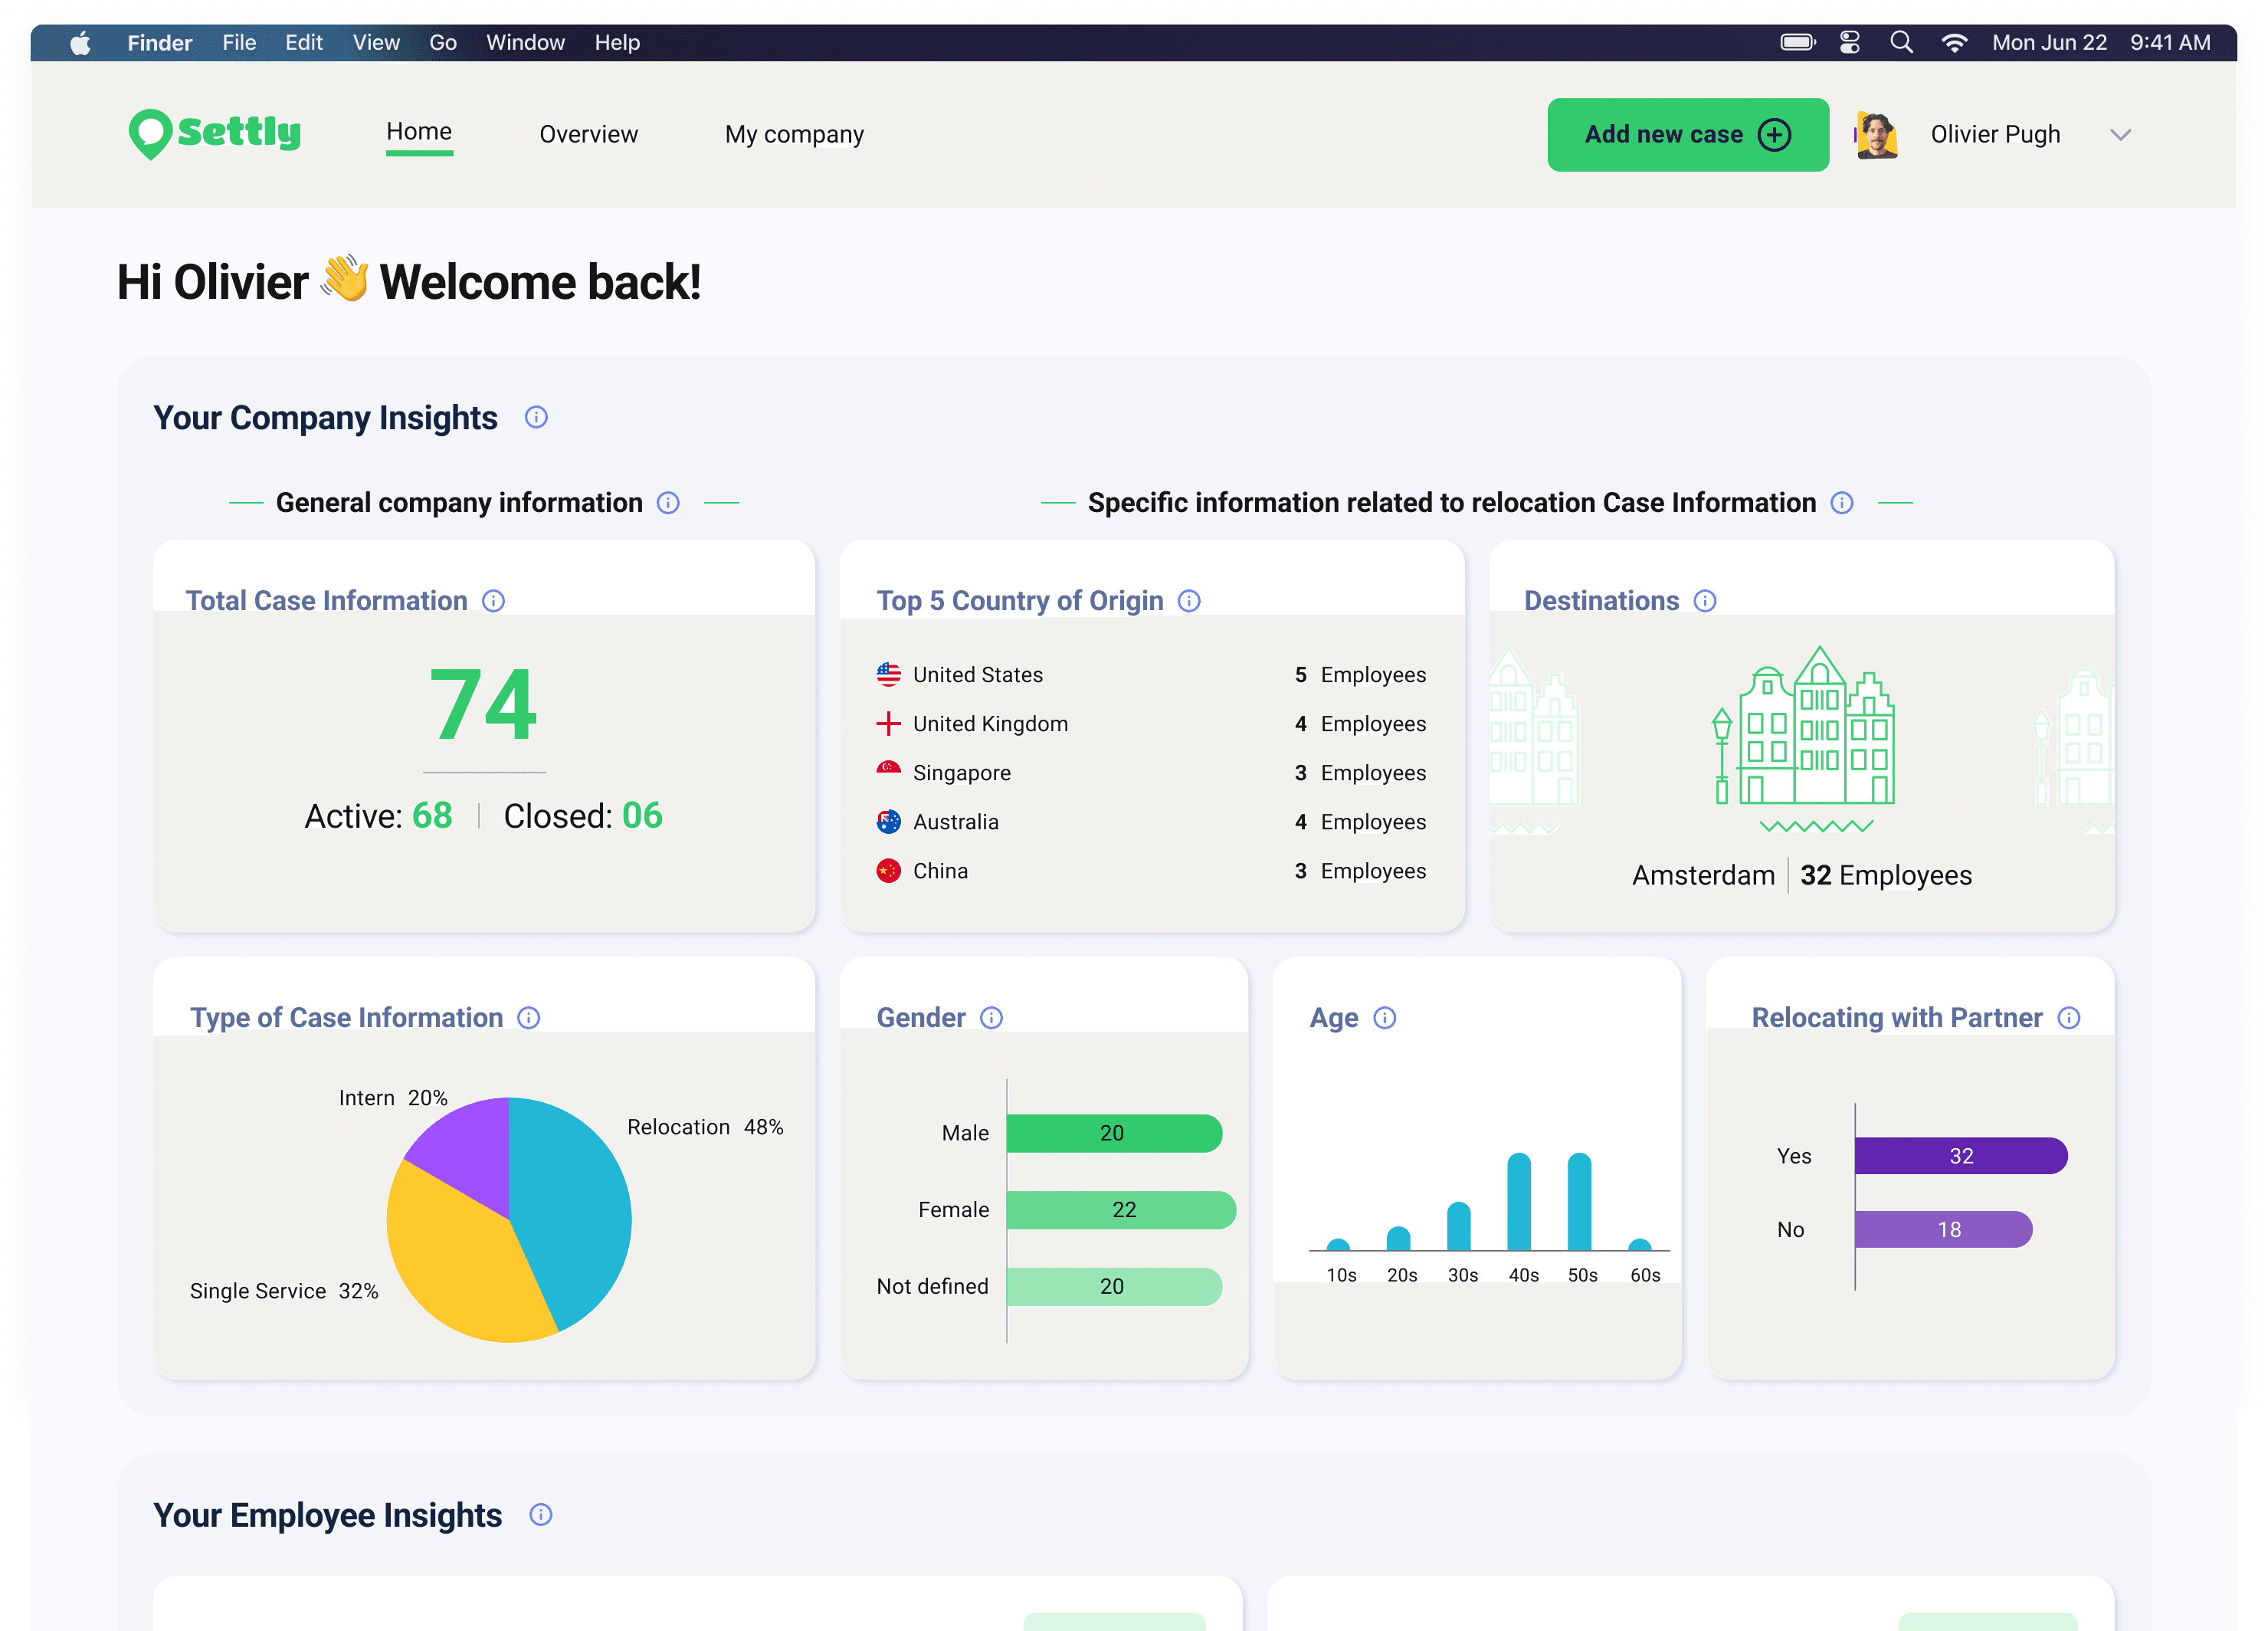Open macOS Spotlight search icon

point(1900,42)
